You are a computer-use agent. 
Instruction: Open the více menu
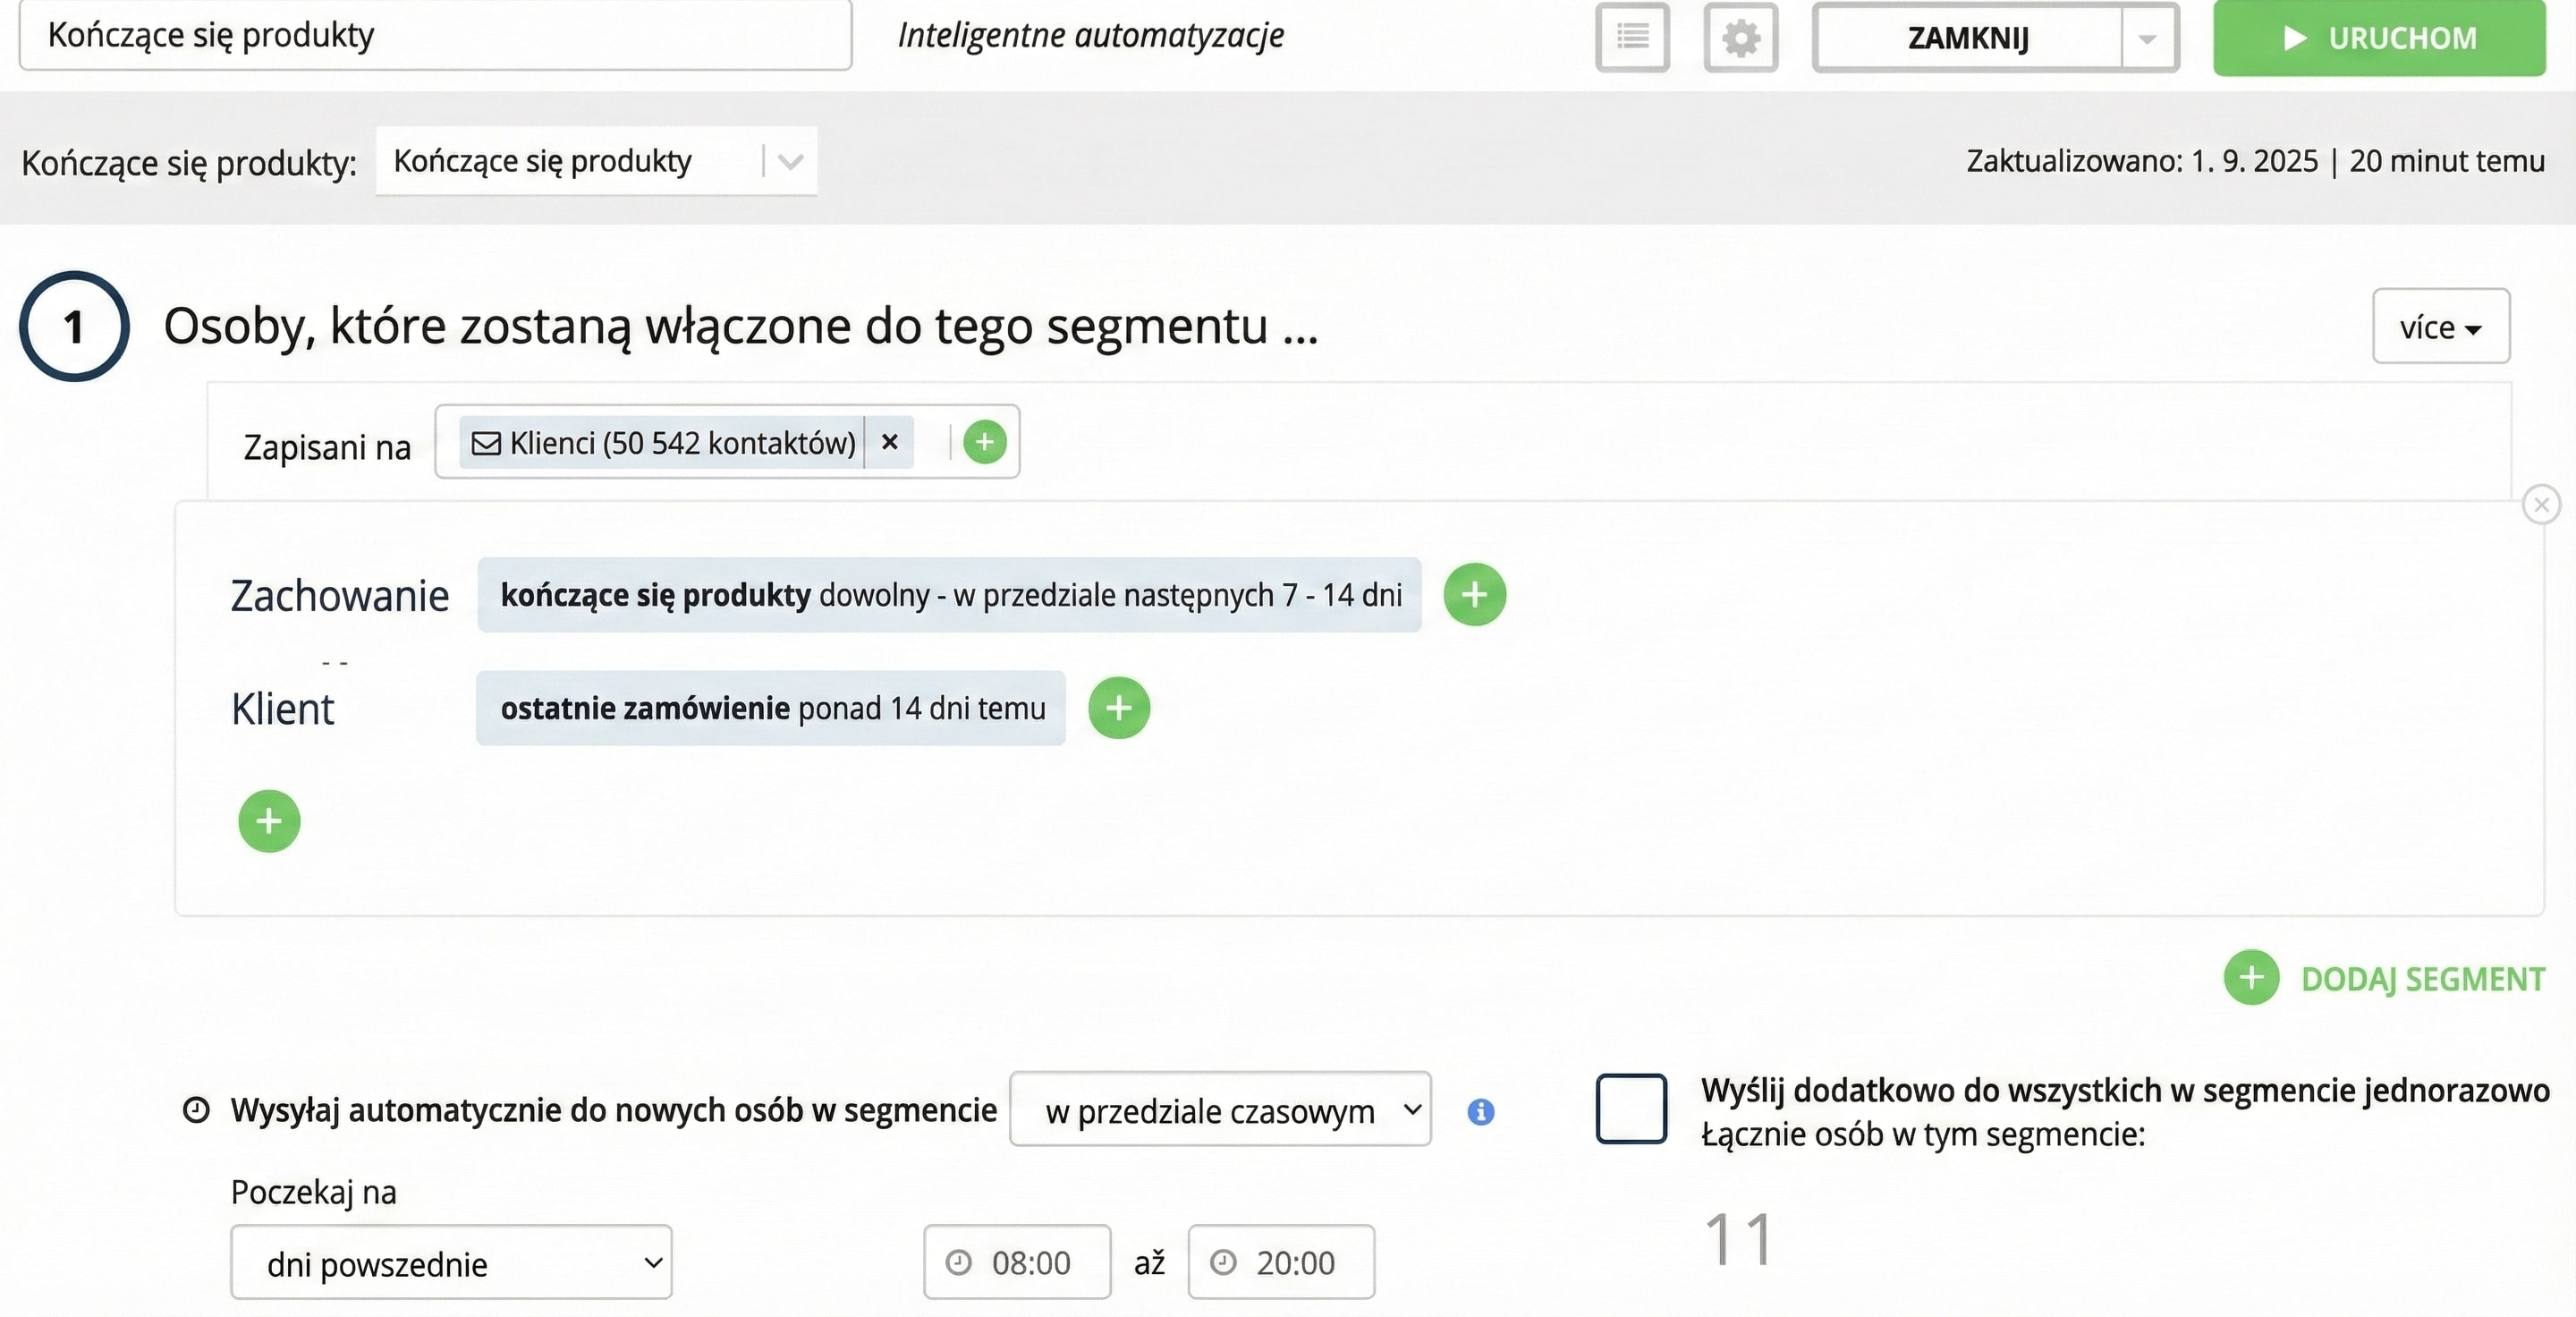(2440, 327)
